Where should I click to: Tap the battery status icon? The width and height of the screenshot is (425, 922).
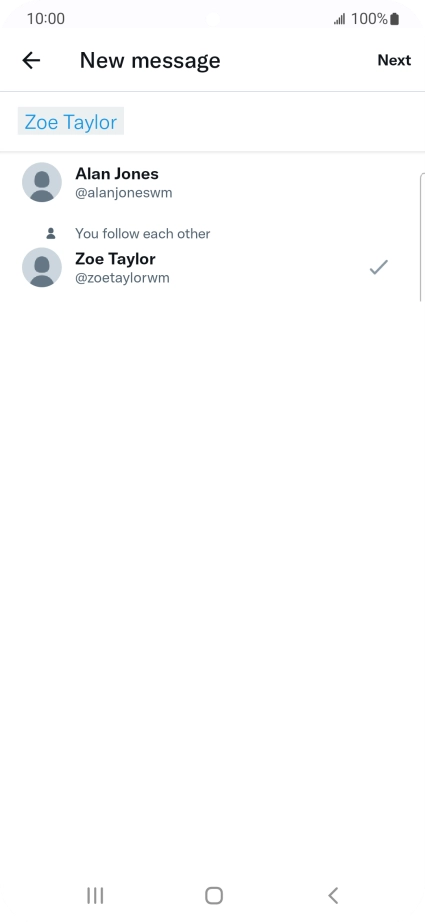(x=394, y=19)
